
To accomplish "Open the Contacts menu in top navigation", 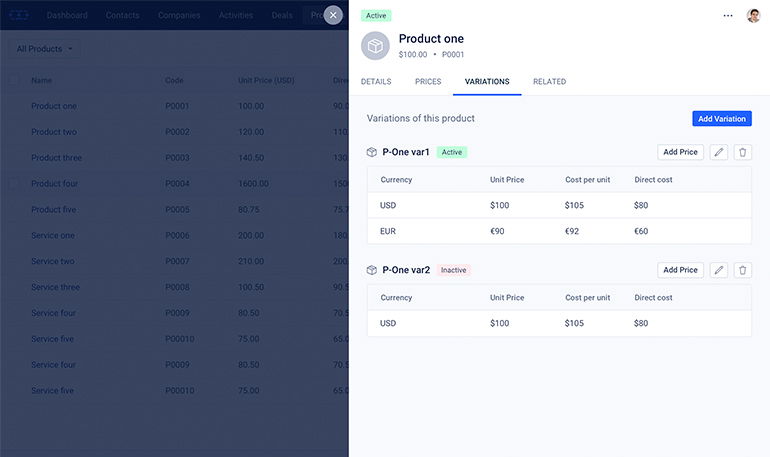I will (123, 15).
